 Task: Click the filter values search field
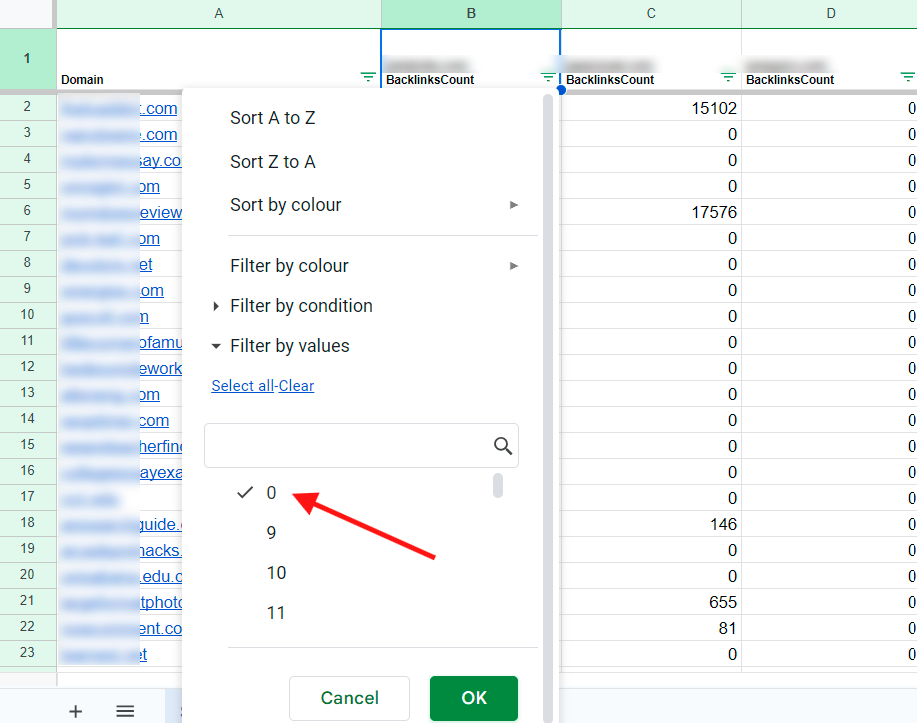click(x=345, y=446)
